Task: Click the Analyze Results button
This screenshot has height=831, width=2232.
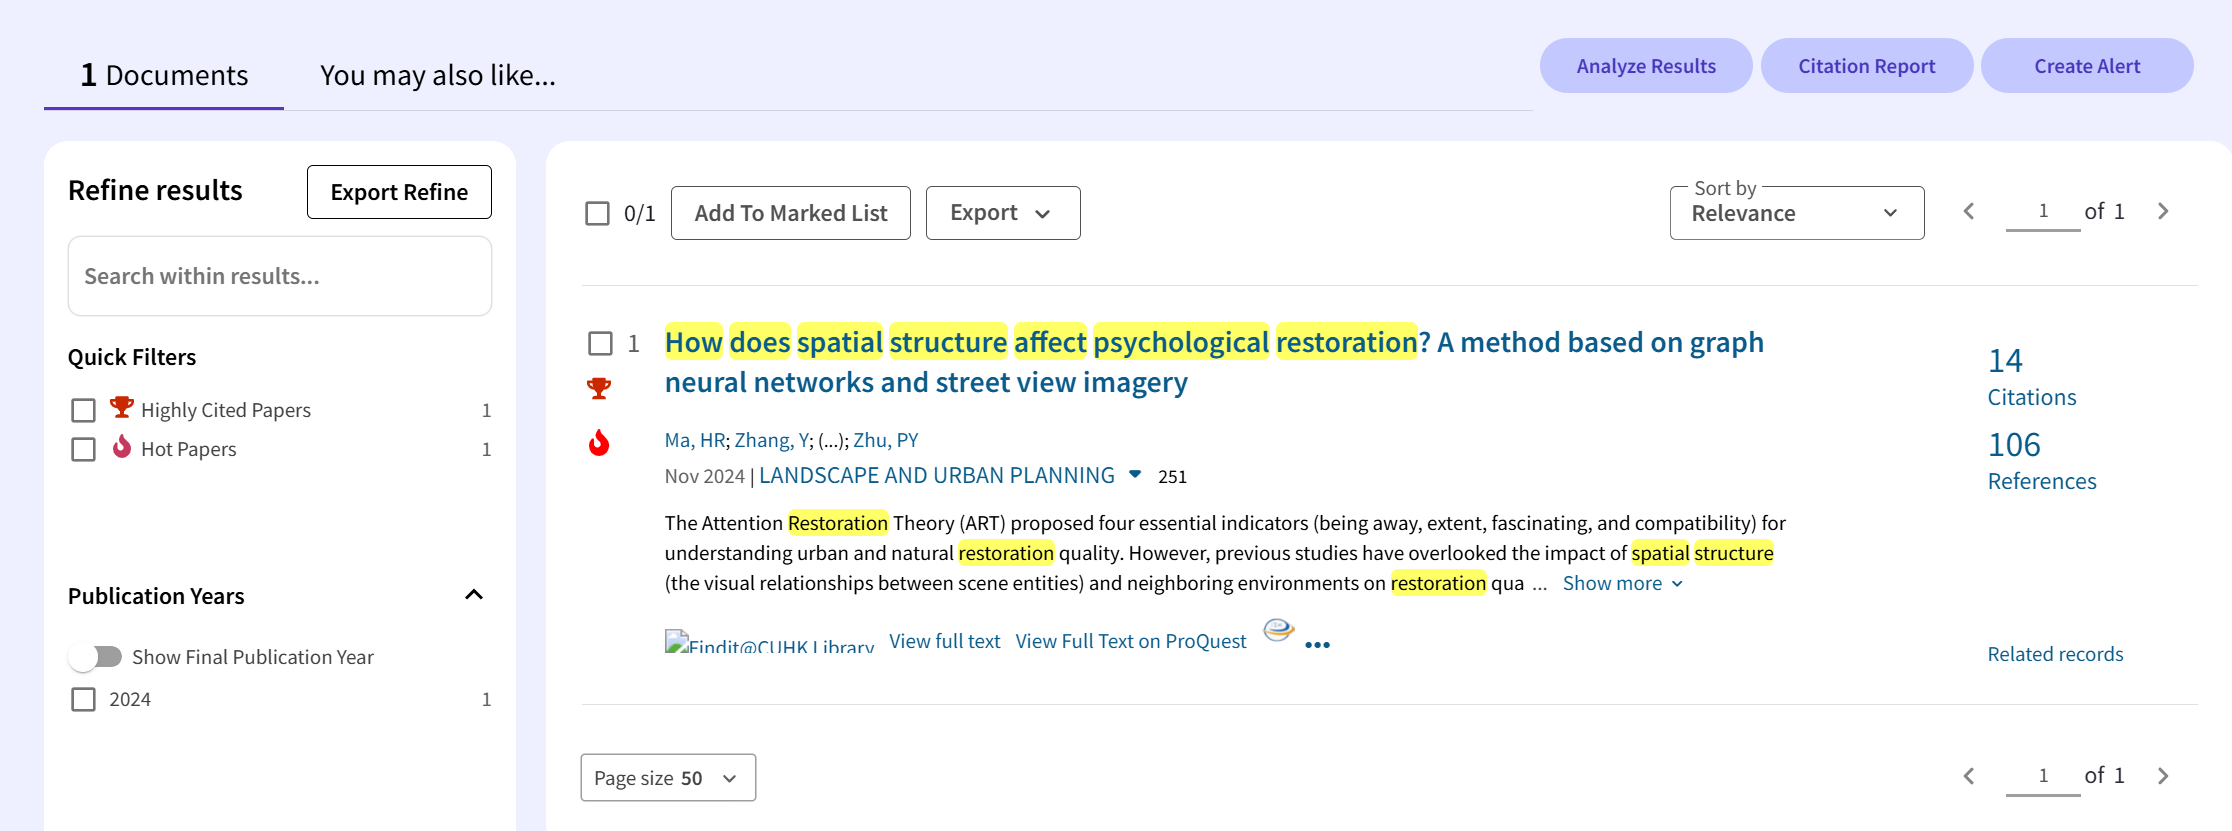Action: [1645, 66]
